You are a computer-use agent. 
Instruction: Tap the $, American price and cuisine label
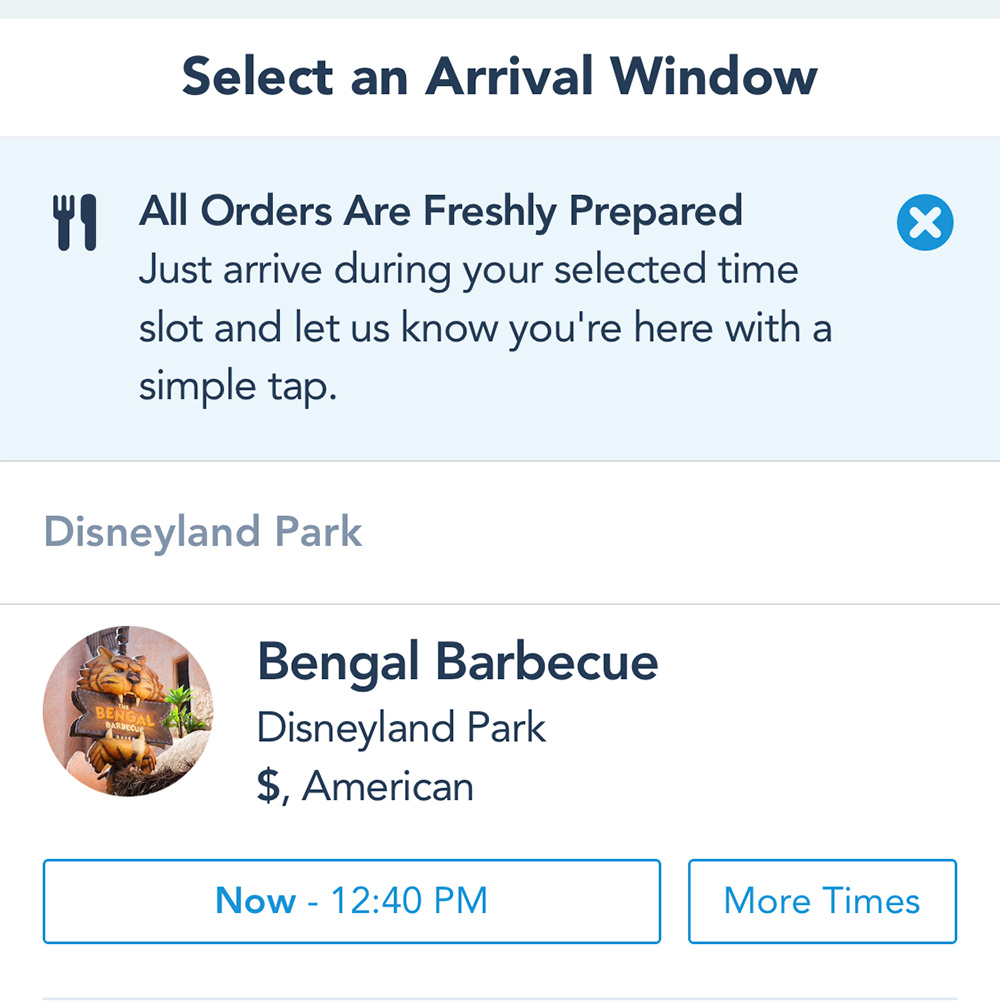365,786
